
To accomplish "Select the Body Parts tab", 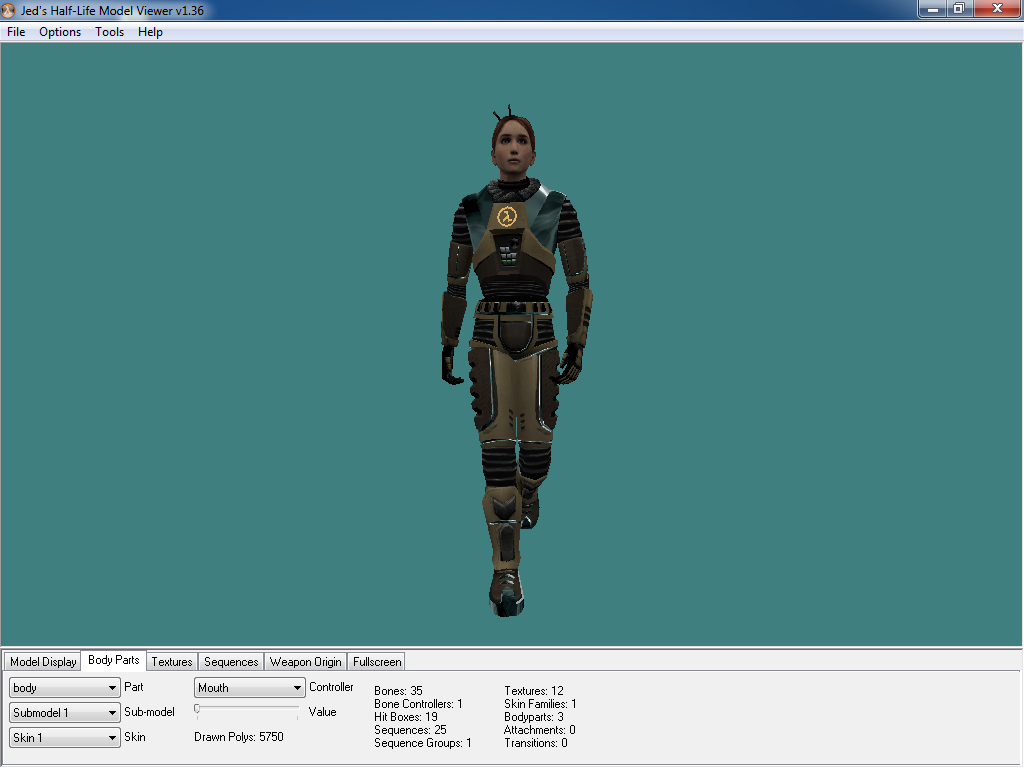I will click(114, 660).
